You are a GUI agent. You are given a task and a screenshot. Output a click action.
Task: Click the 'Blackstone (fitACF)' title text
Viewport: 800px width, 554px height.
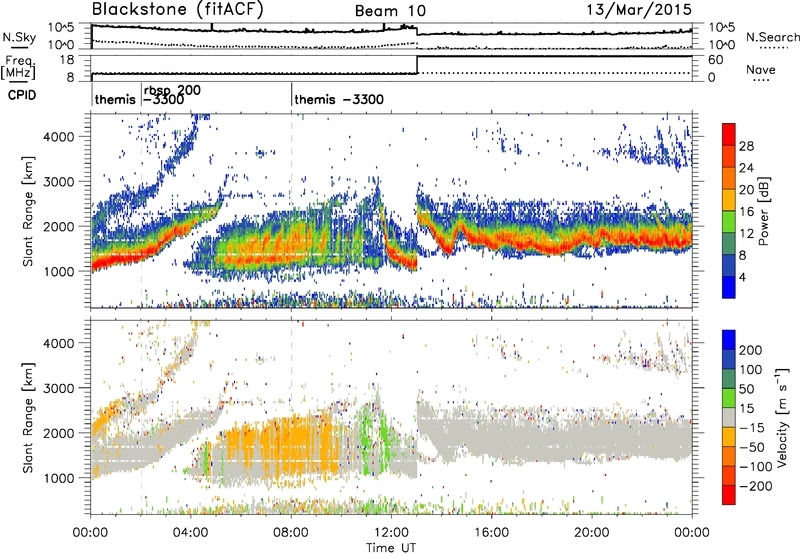tap(177, 10)
